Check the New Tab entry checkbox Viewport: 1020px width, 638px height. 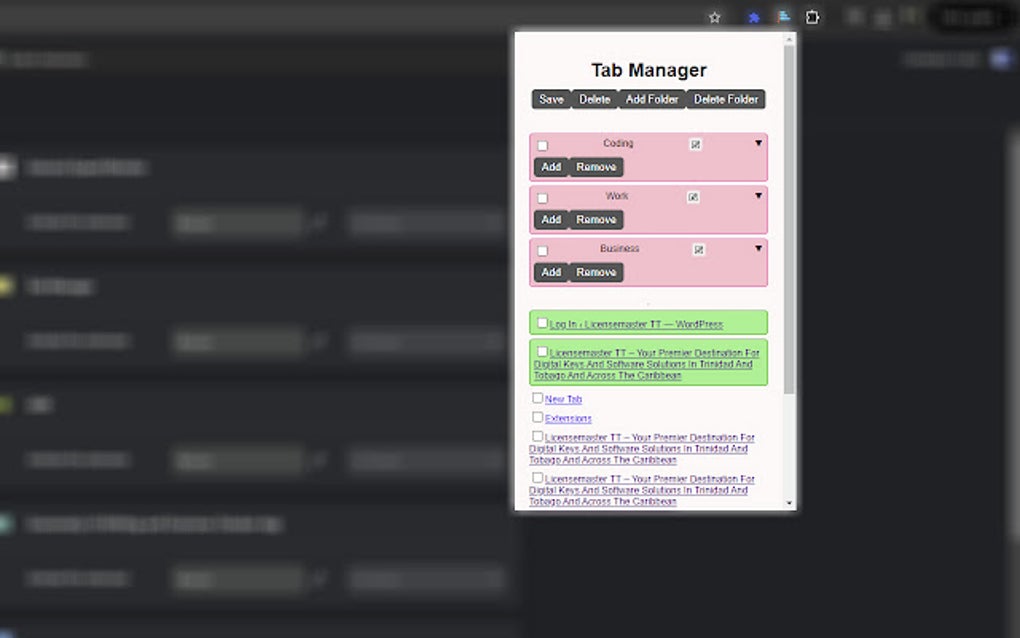pyautogui.click(x=537, y=398)
